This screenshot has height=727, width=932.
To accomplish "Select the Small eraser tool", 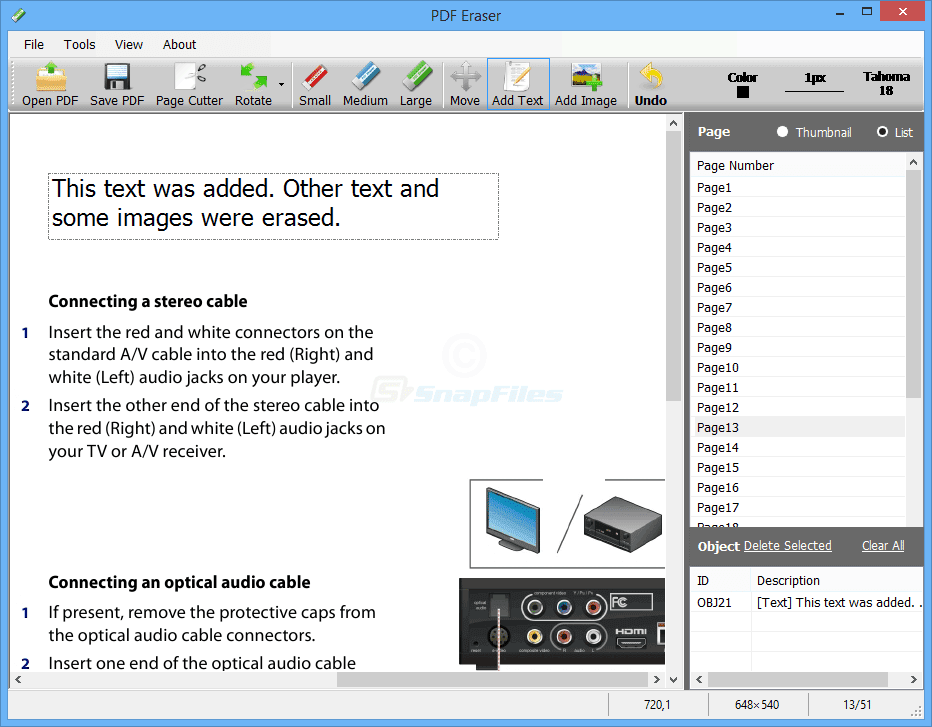I will tap(315, 84).
